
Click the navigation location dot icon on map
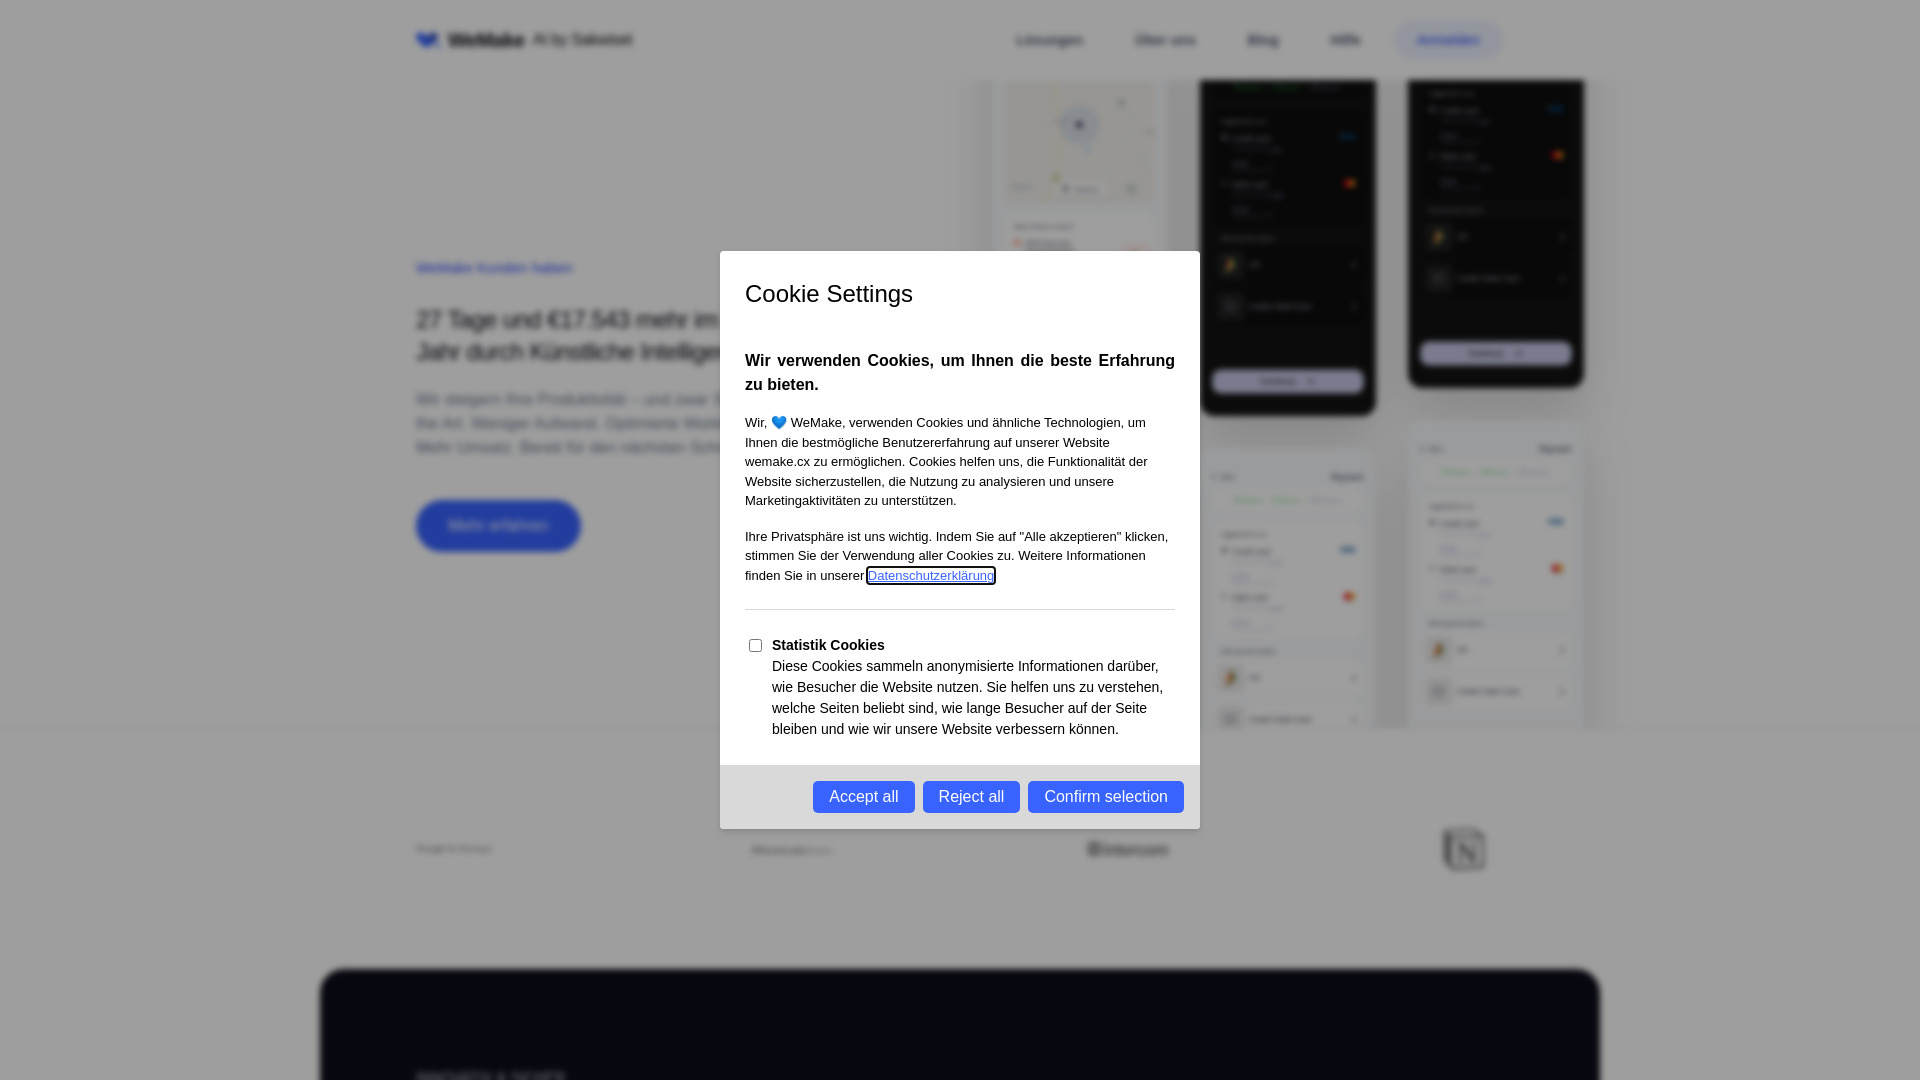[1079, 124]
